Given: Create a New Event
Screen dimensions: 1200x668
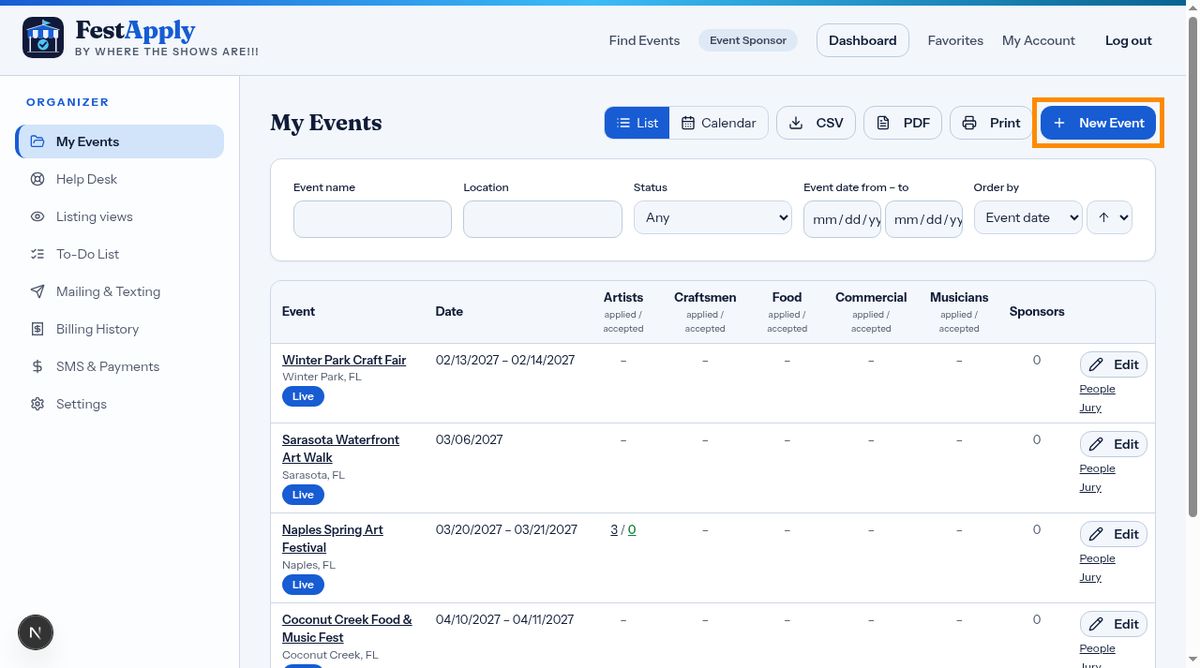Looking at the screenshot, I should click(1098, 123).
